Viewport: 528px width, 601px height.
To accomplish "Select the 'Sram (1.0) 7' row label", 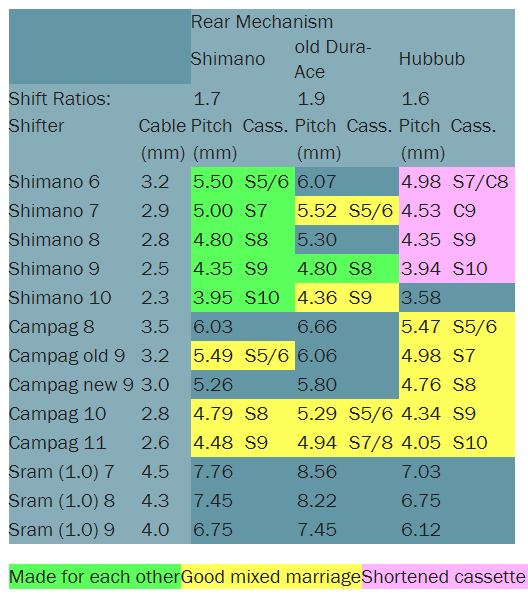I will click(x=62, y=472).
